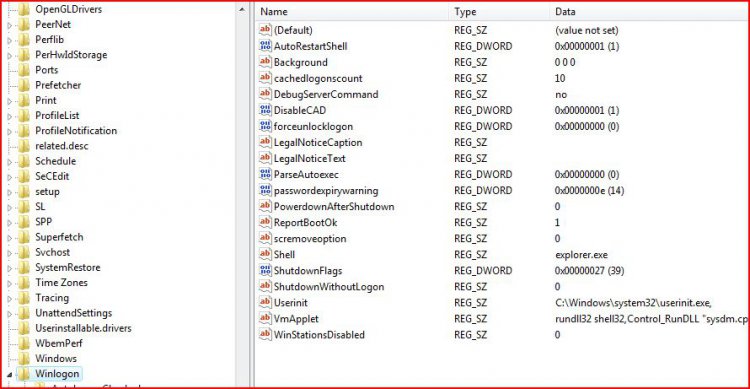Click the string icon beside PowerdownAfterShutdown
Image resolution: width=750 pixels, height=389 pixels.
265,206
